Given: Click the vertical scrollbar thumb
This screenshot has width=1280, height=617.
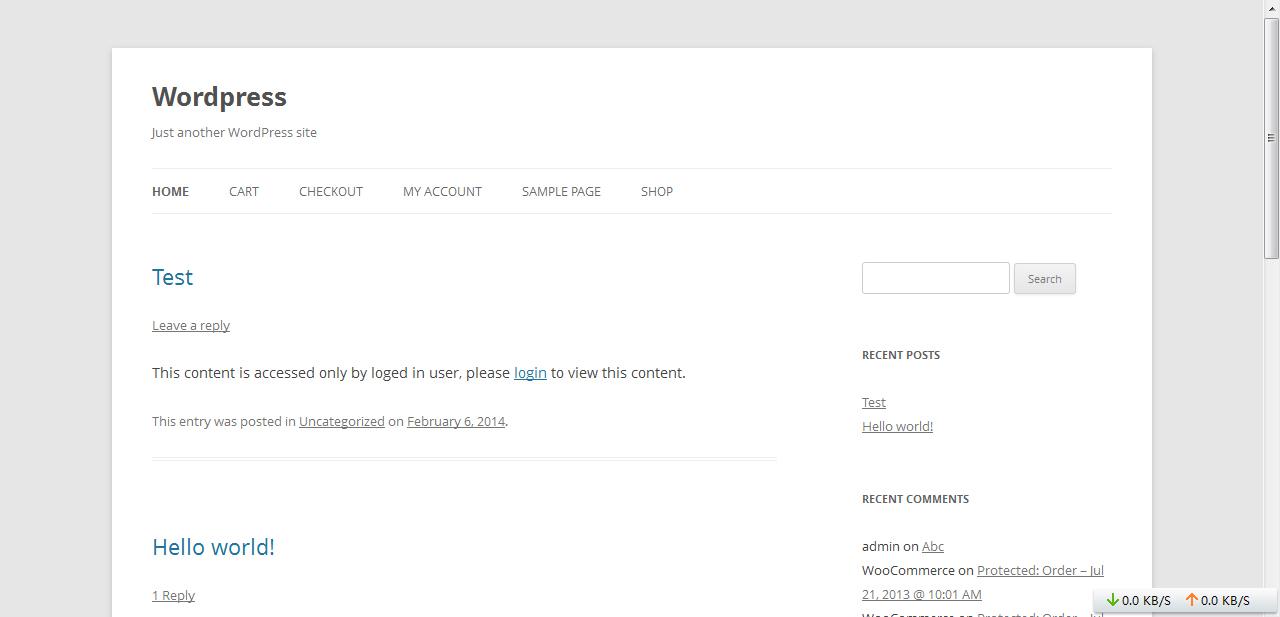Looking at the screenshot, I should (1272, 138).
